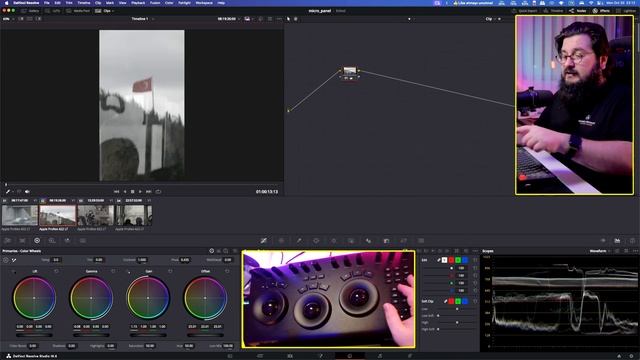Show the Media Pool button
This screenshot has height=360, width=640.
[x=78, y=11]
